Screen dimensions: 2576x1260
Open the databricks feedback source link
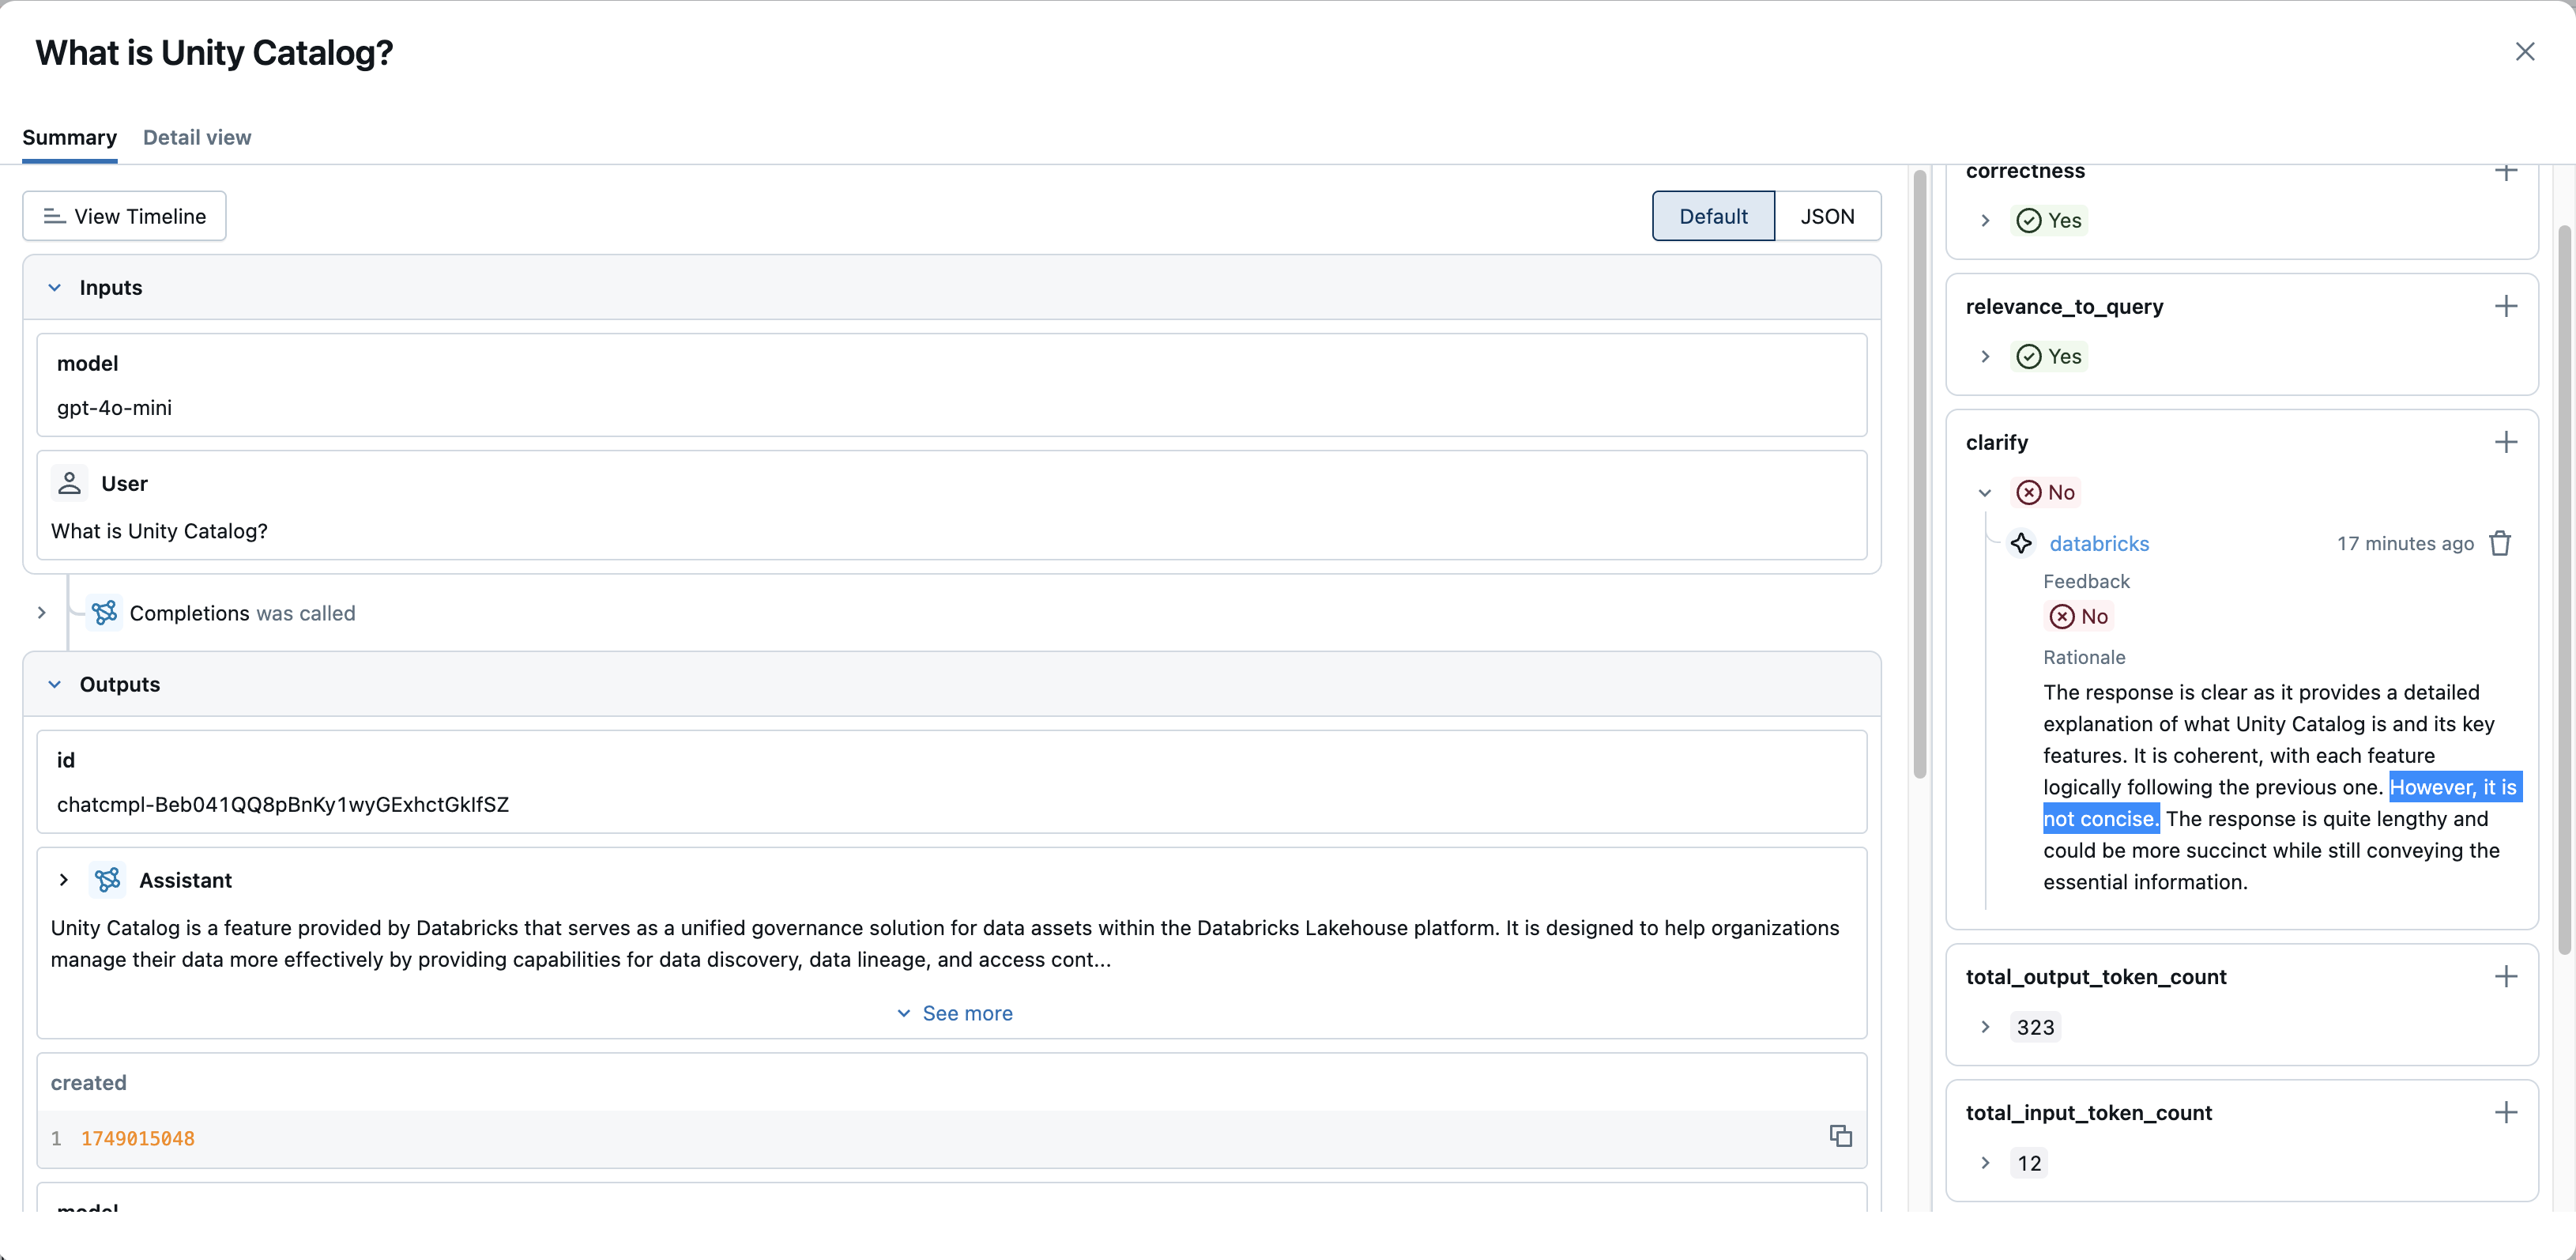pyautogui.click(x=2099, y=543)
